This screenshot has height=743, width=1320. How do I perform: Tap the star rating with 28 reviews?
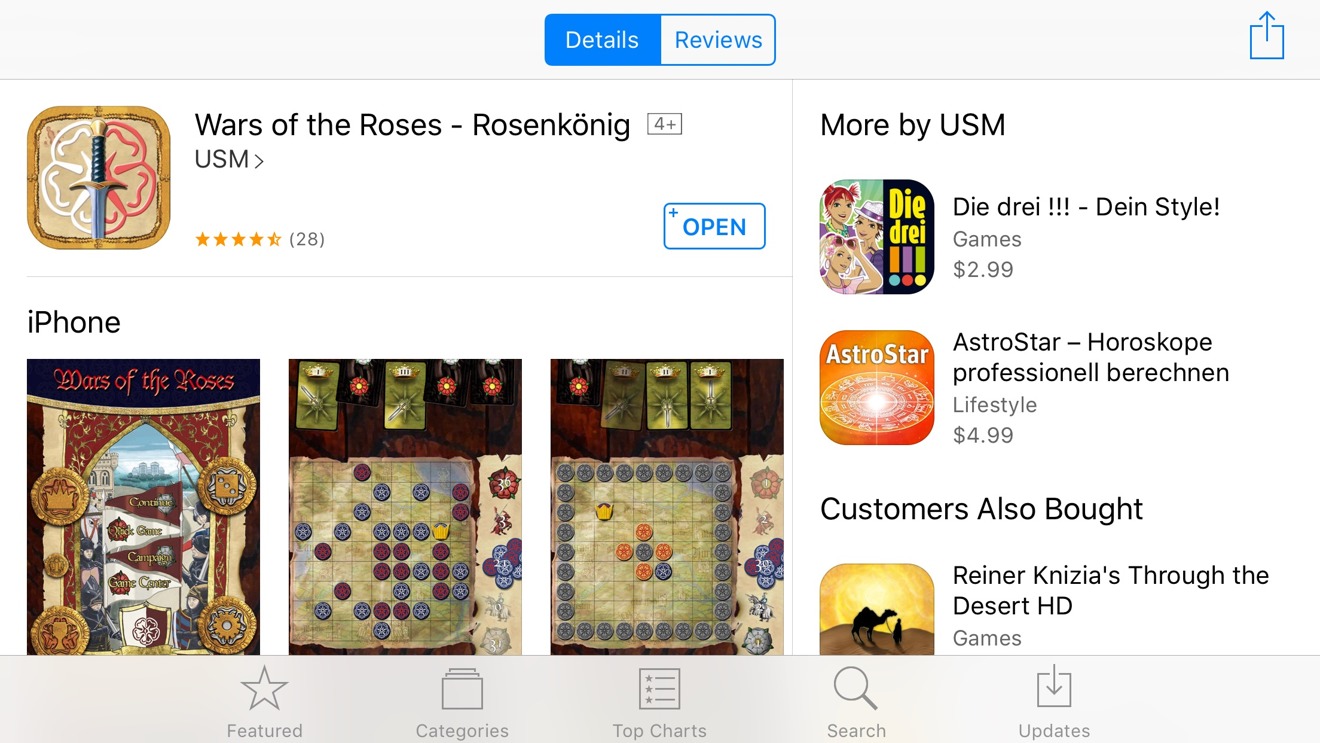pyautogui.click(x=260, y=239)
